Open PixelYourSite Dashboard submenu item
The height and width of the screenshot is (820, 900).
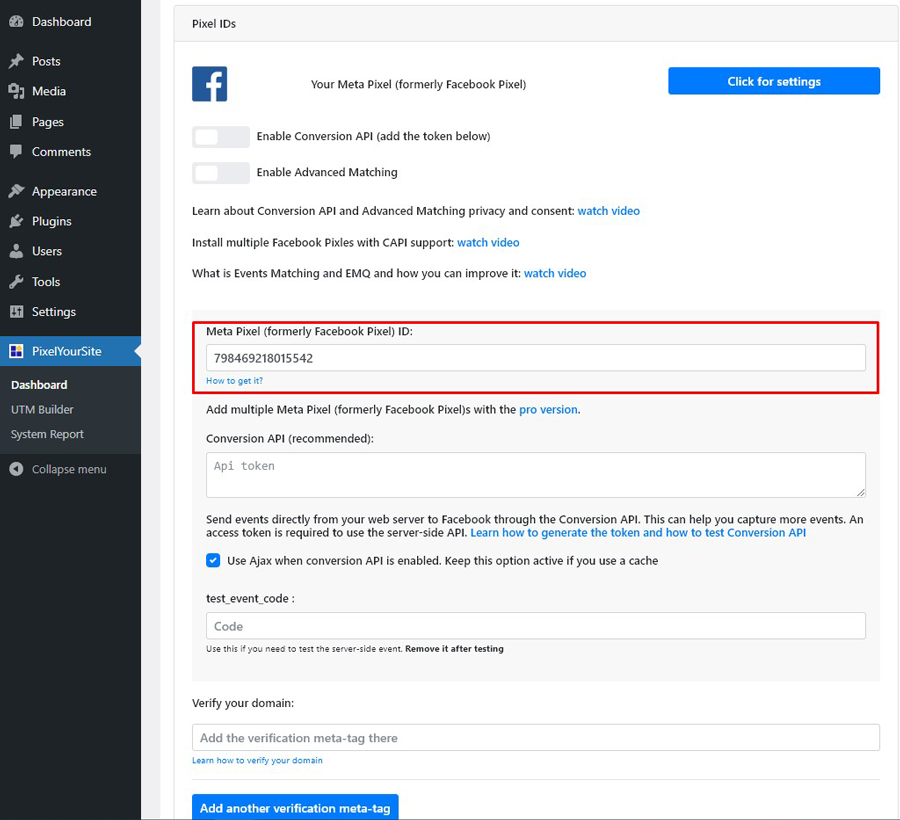click(39, 385)
